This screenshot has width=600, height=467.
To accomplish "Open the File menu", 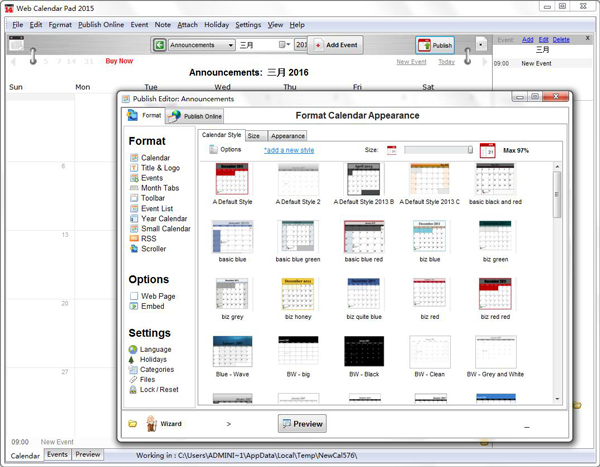I will [x=18, y=25].
